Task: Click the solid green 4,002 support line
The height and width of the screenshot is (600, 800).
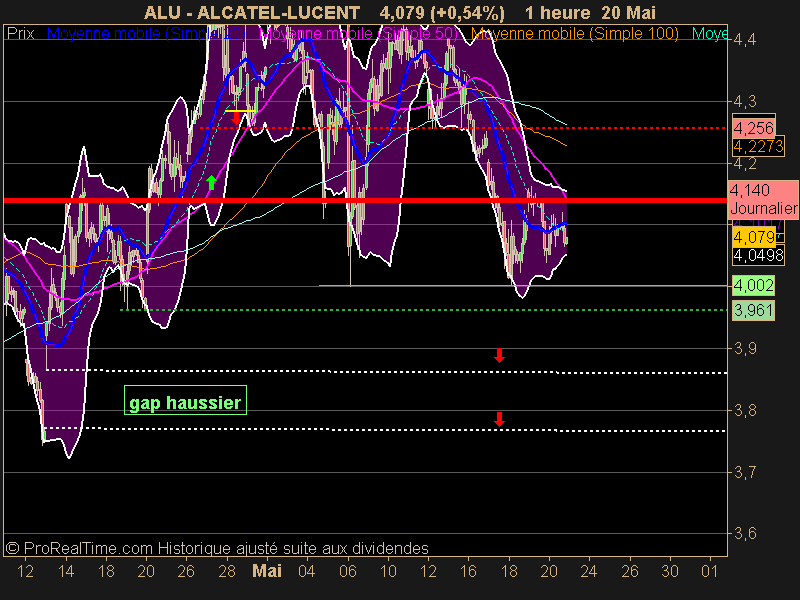Action: [523, 286]
